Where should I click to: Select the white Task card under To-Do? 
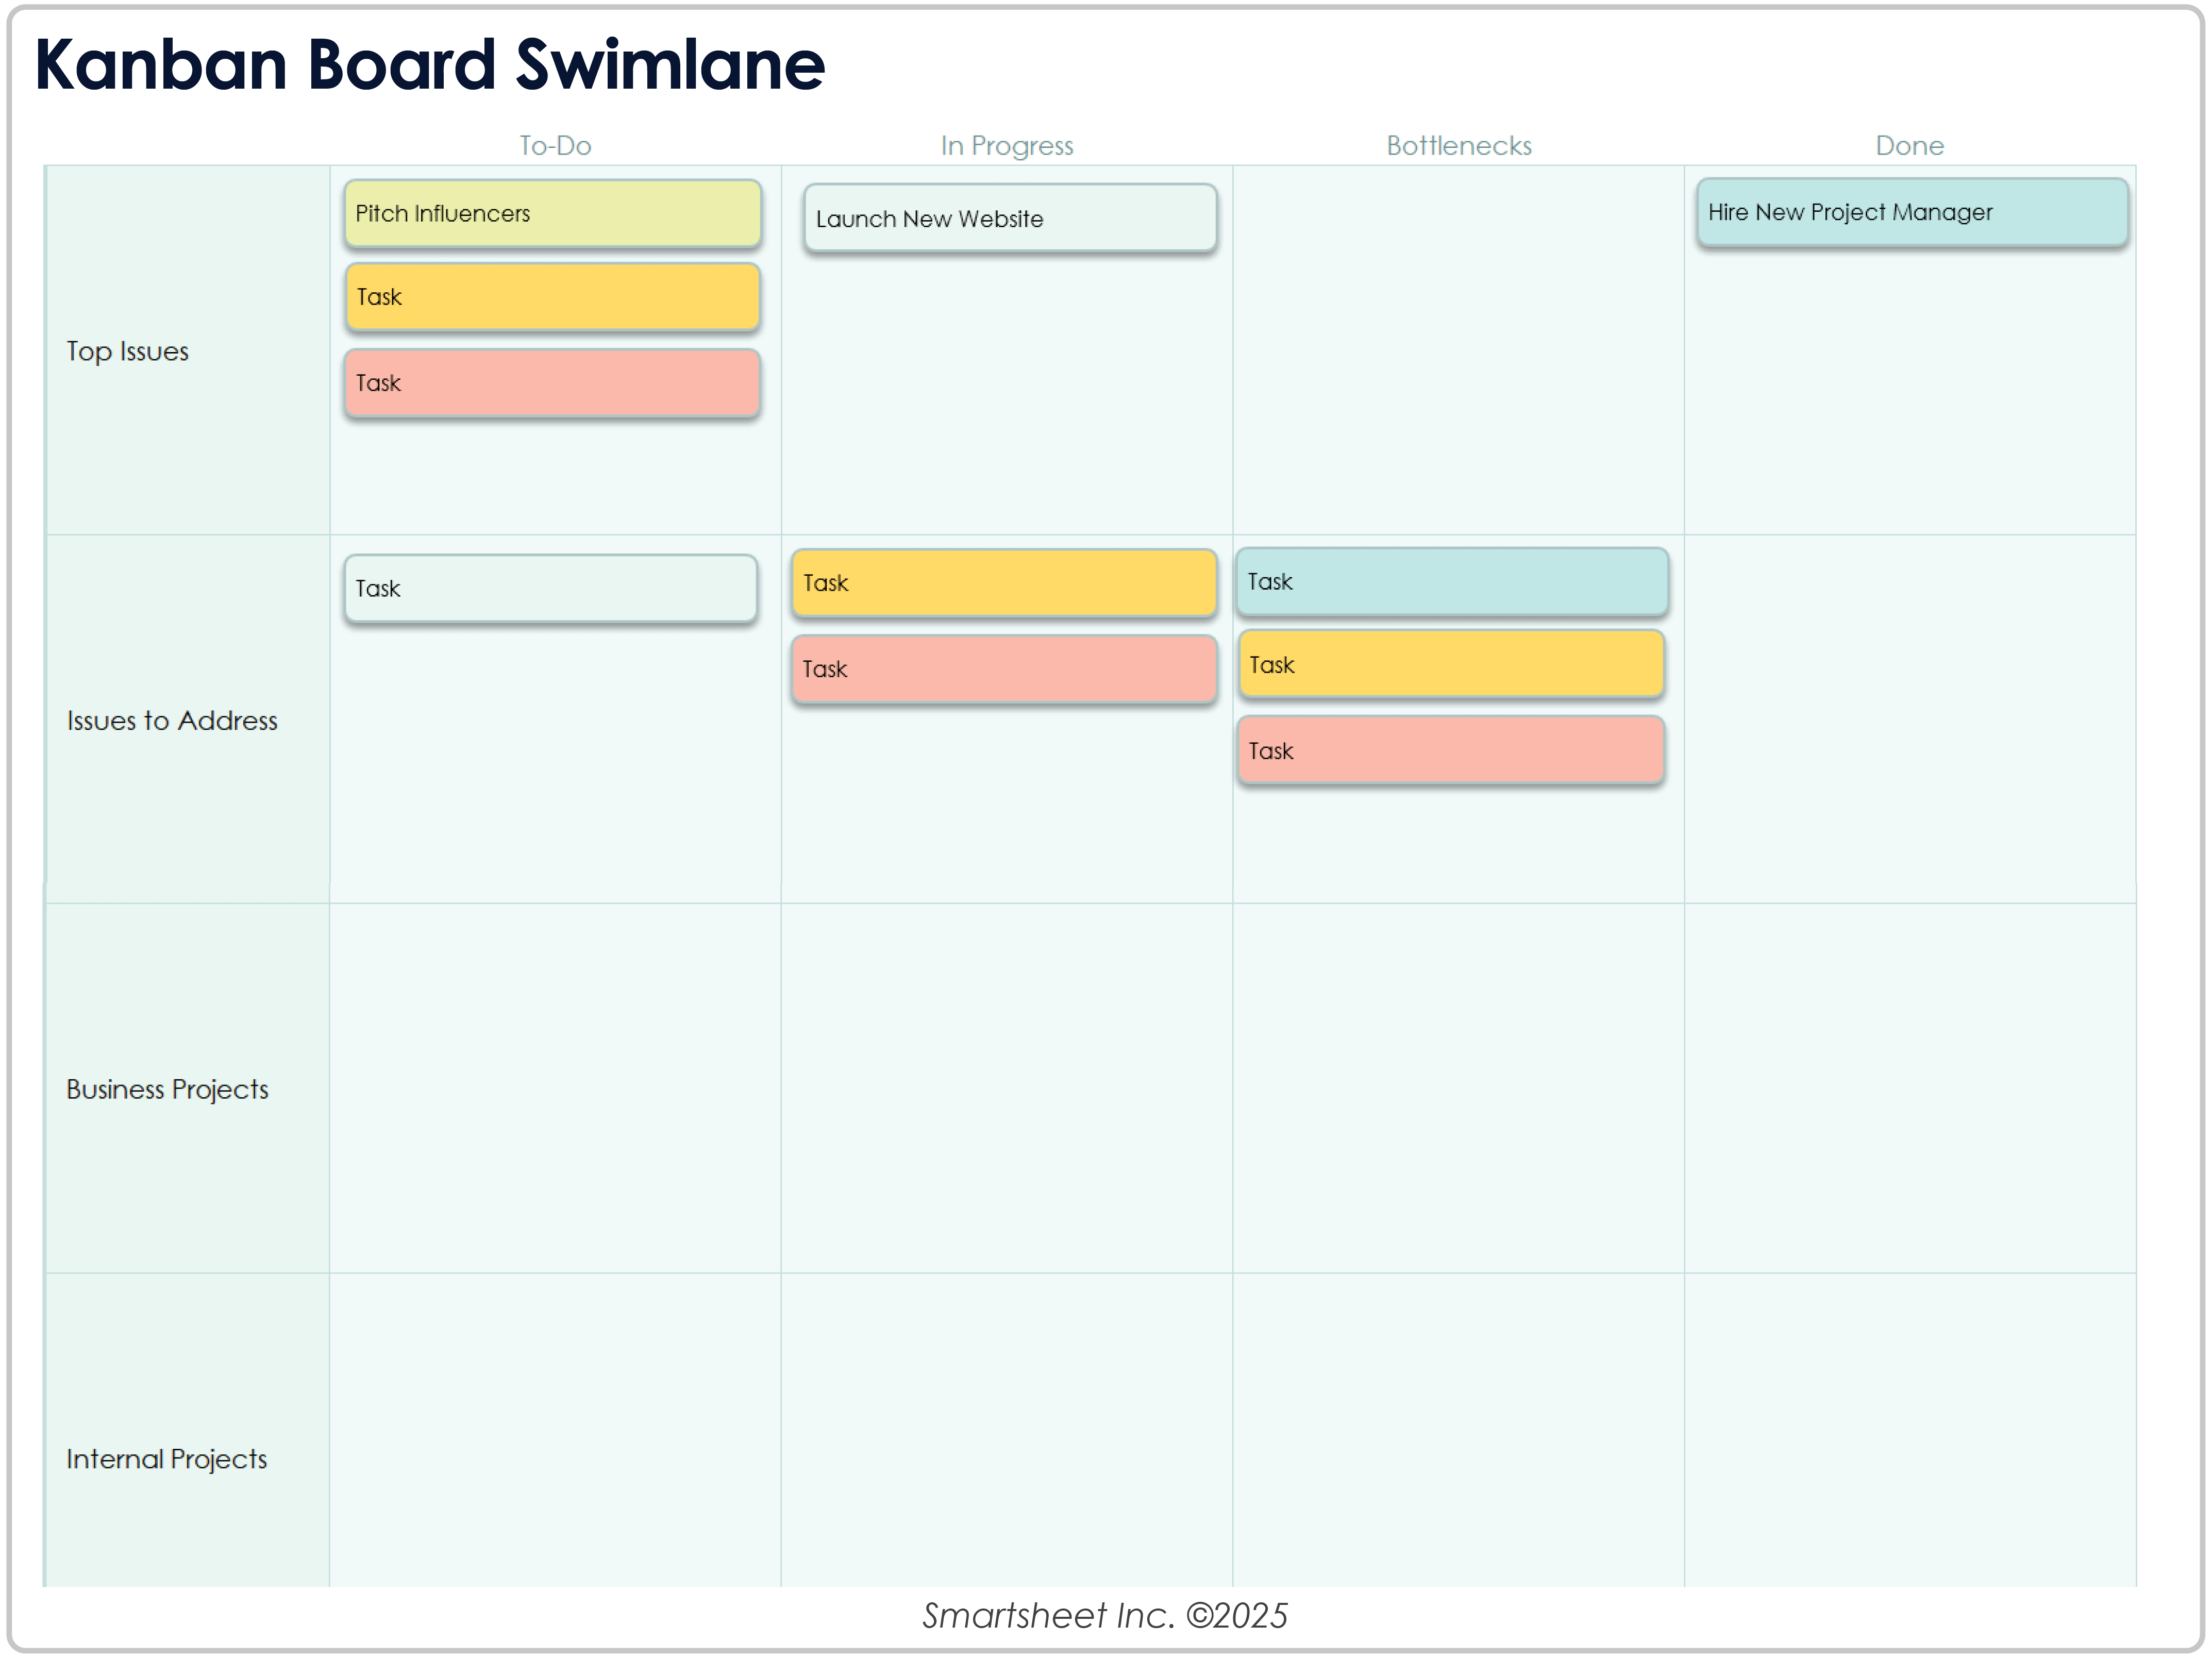coord(550,589)
